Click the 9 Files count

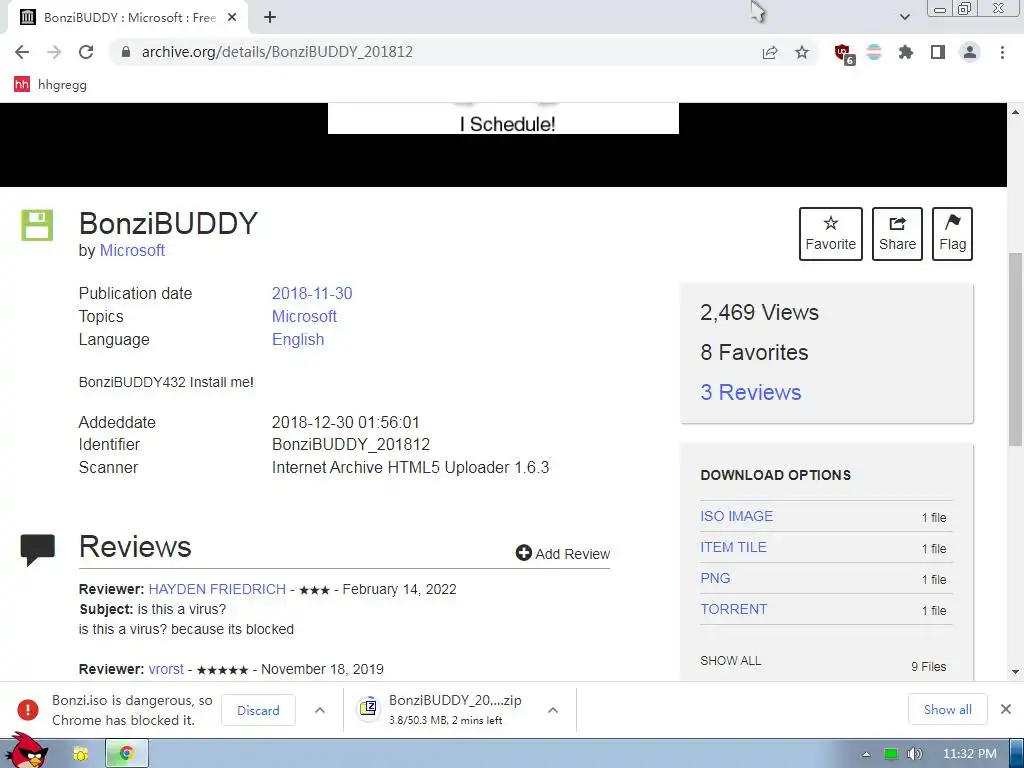[x=929, y=666]
